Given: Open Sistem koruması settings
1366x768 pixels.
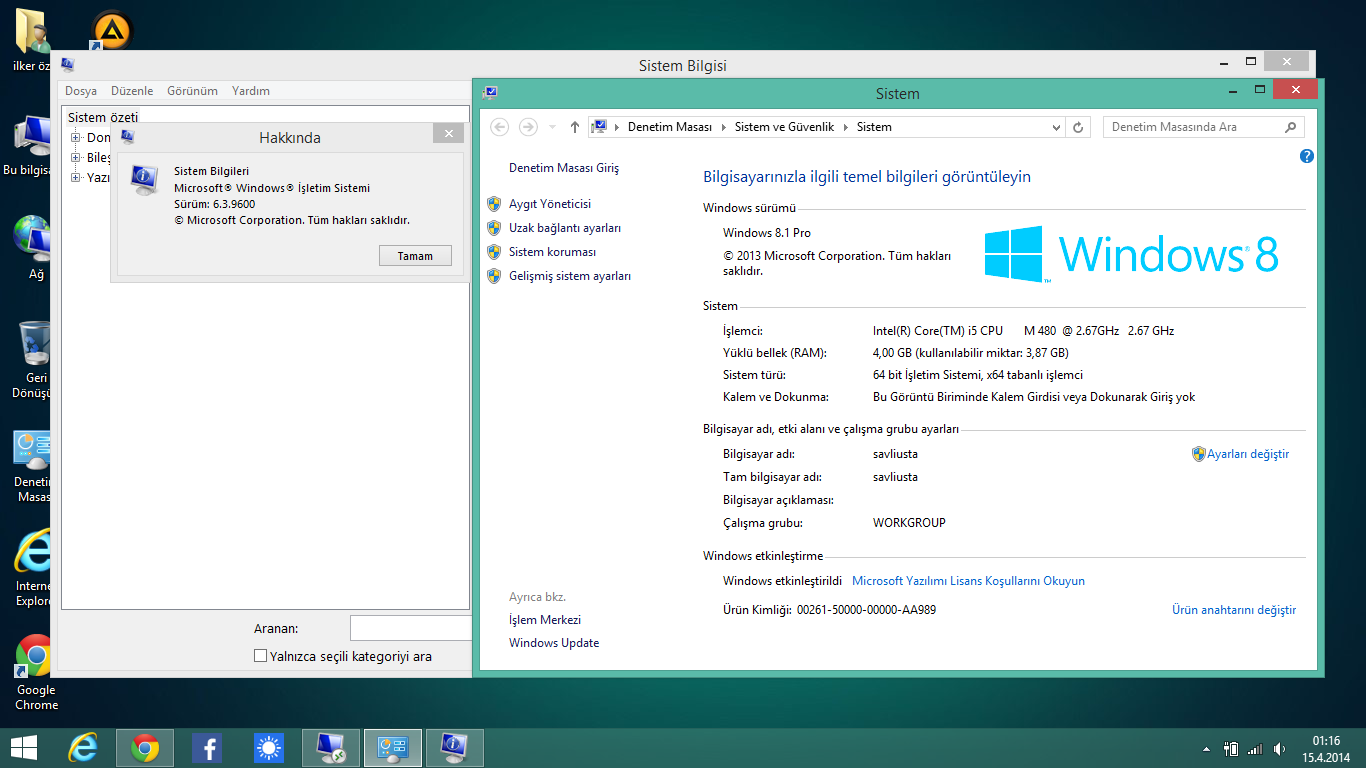Looking at the screenshot, I should pyautogui.click(x=552, y=252).
